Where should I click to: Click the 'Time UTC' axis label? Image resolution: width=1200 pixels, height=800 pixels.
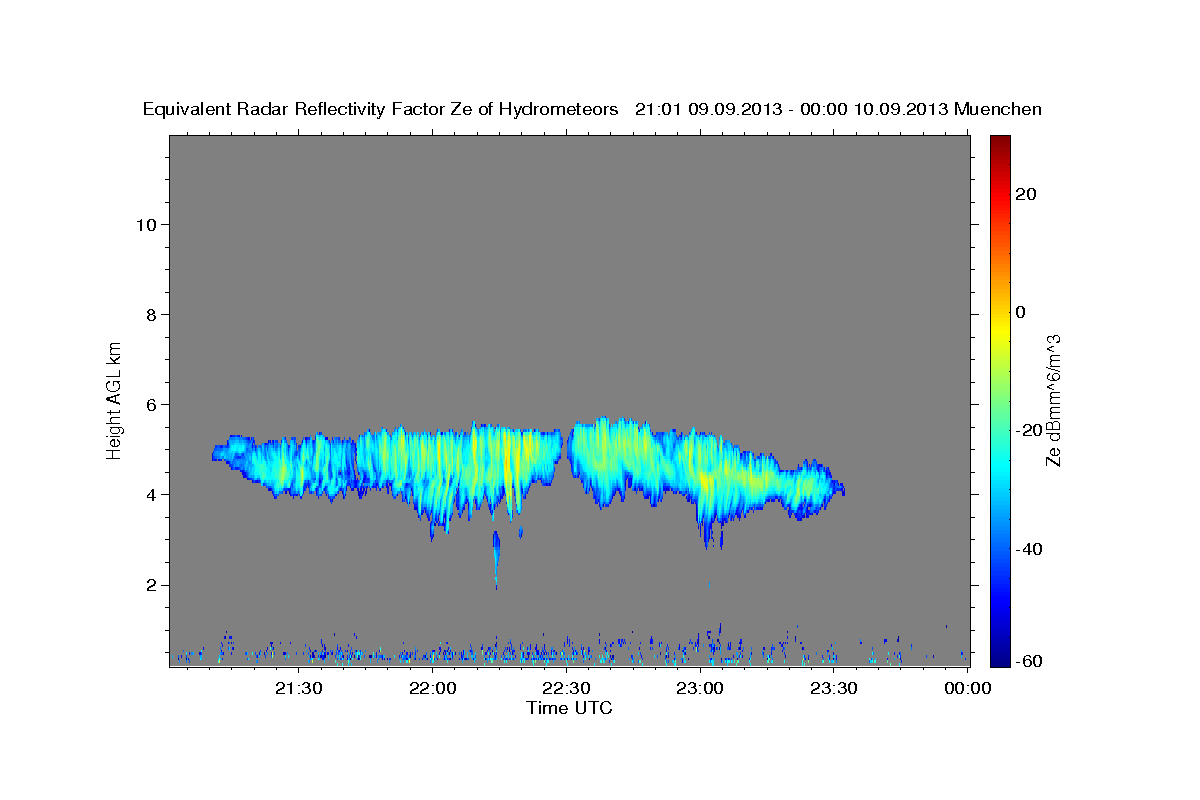coord(569,708)
